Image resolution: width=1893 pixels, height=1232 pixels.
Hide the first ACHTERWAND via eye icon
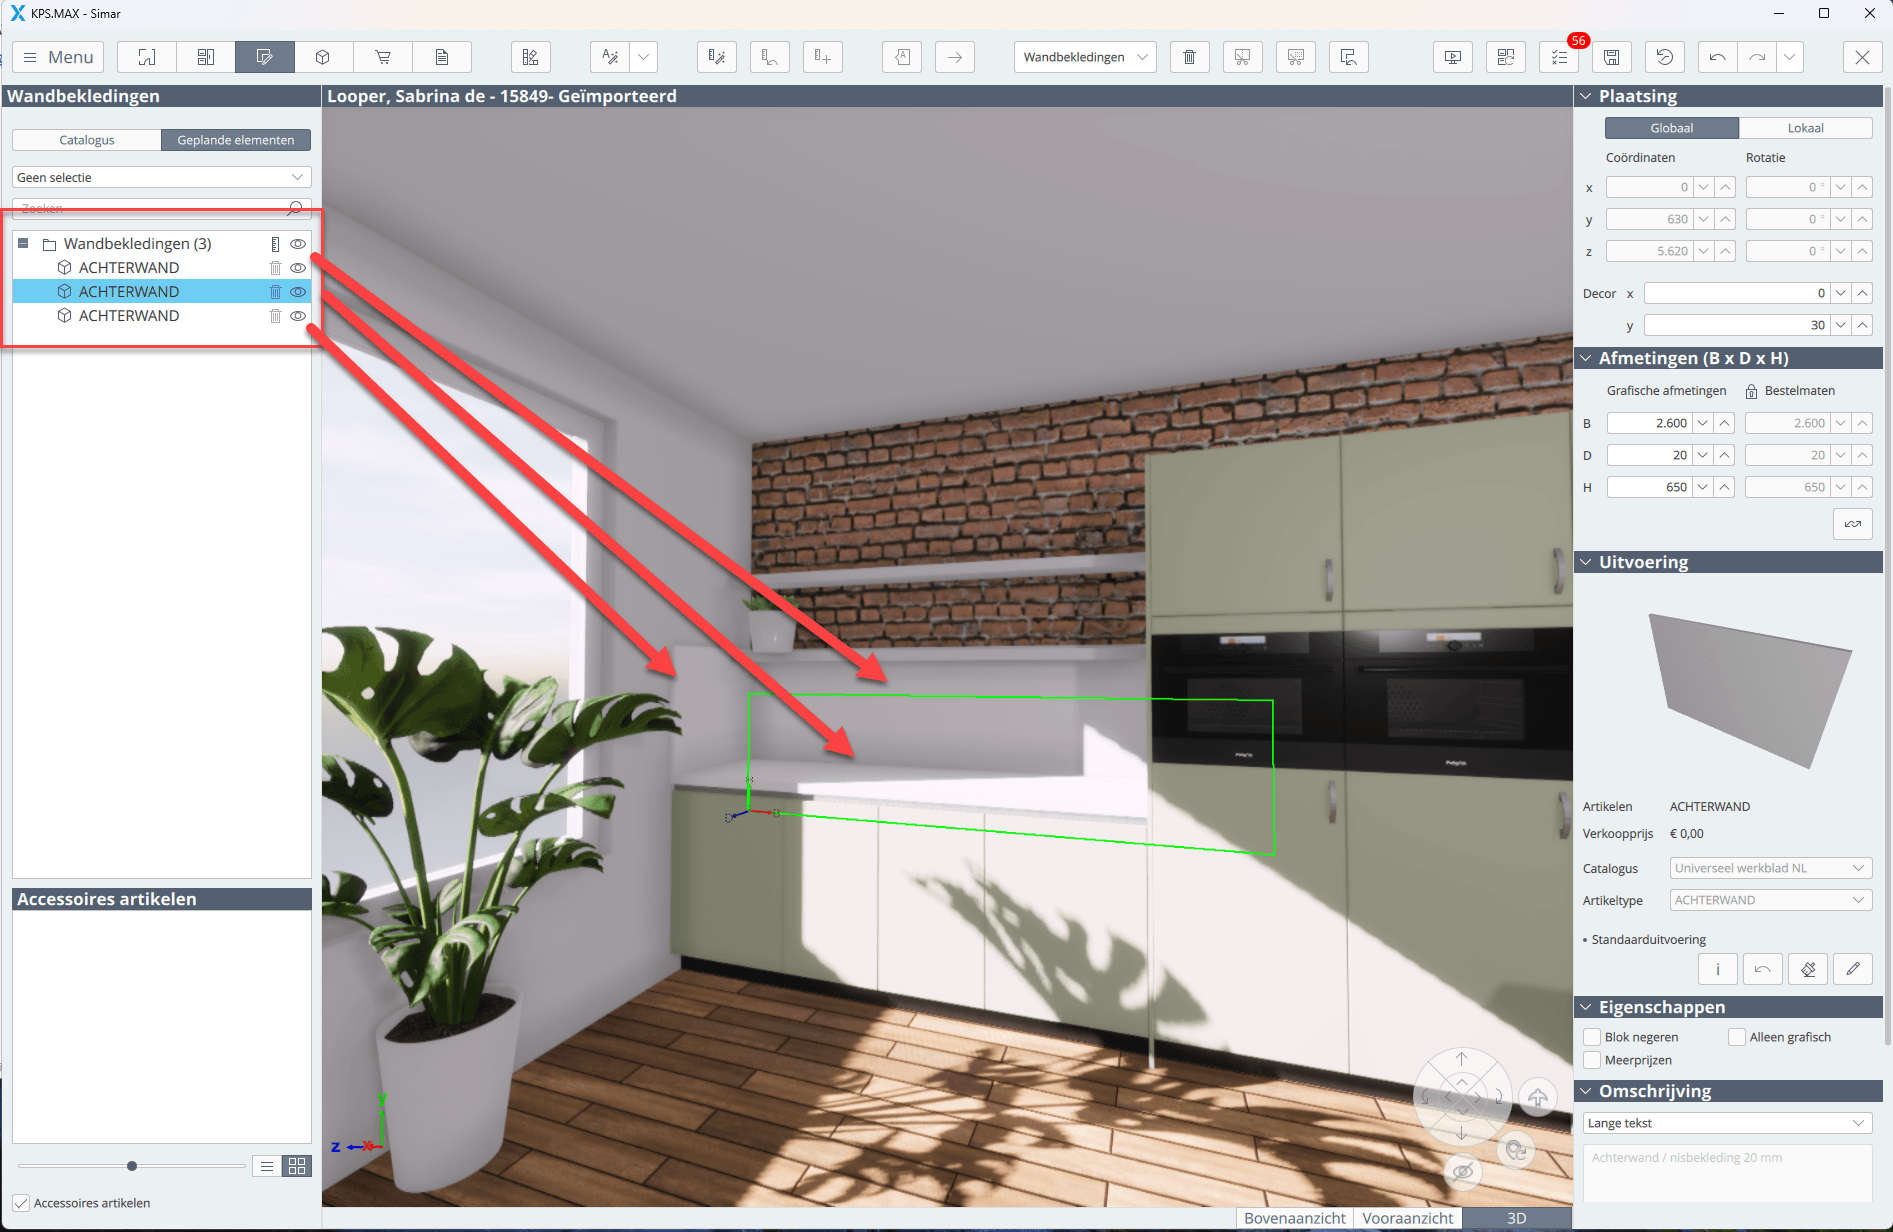tap(298, 268)
